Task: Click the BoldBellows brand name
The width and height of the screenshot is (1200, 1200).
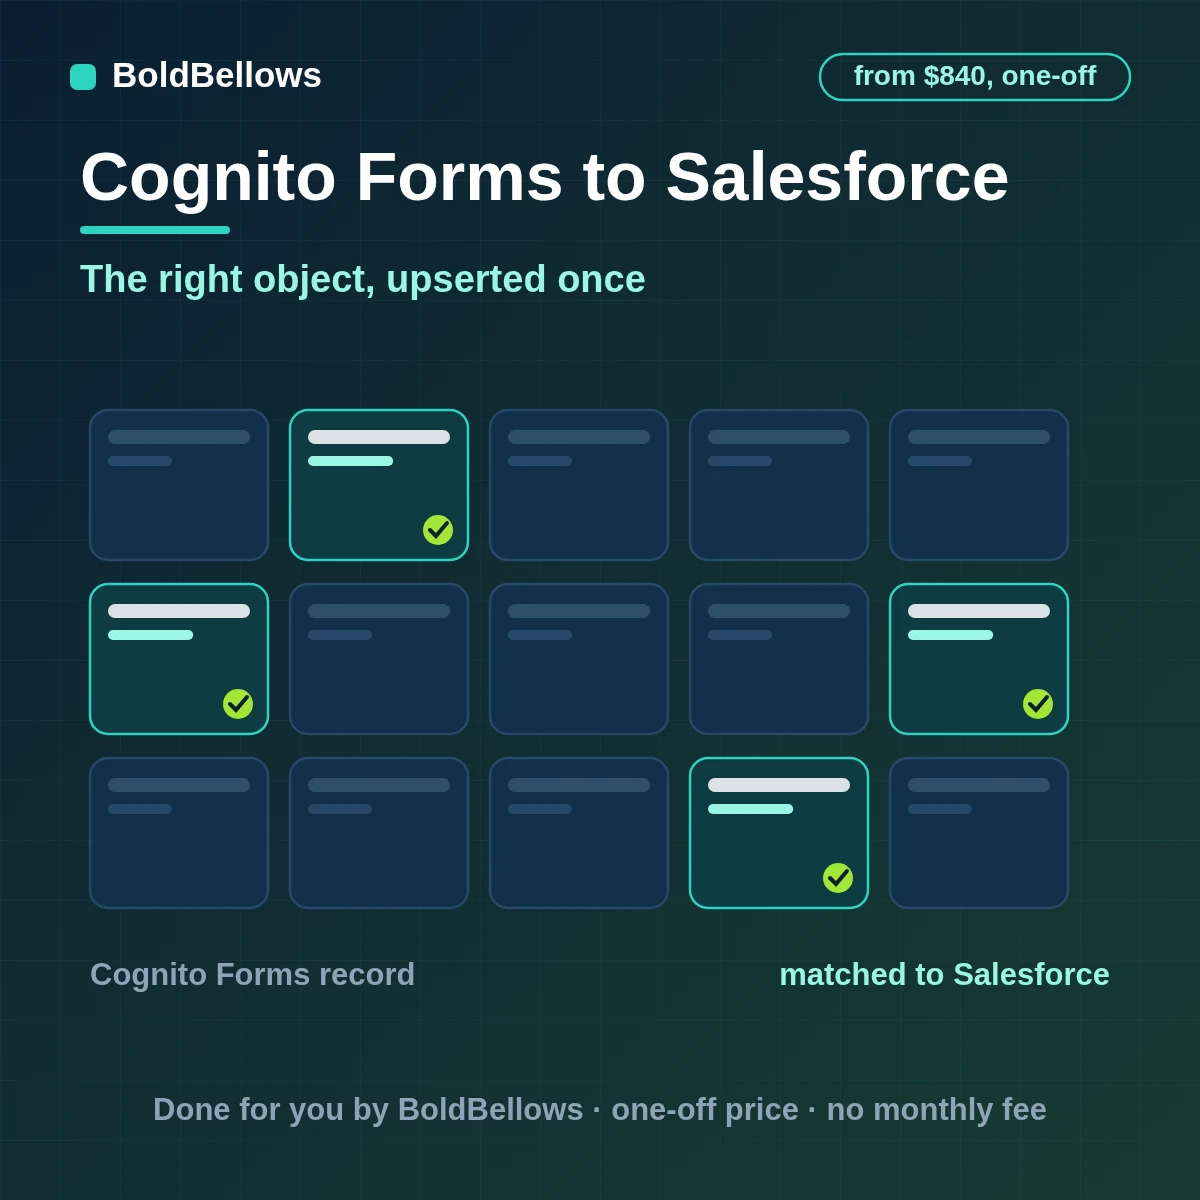Action: [217, 76]
